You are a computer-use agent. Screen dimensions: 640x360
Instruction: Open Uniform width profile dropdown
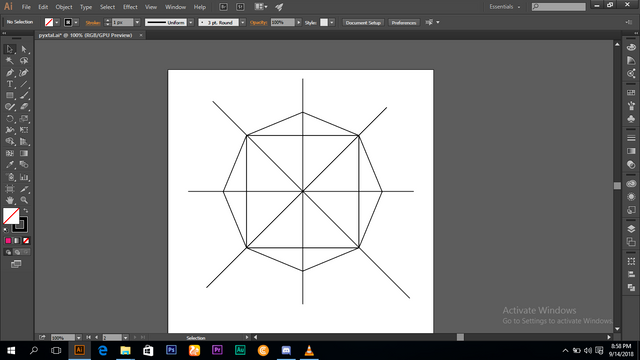pyautogui.click(x=191, y=22)
